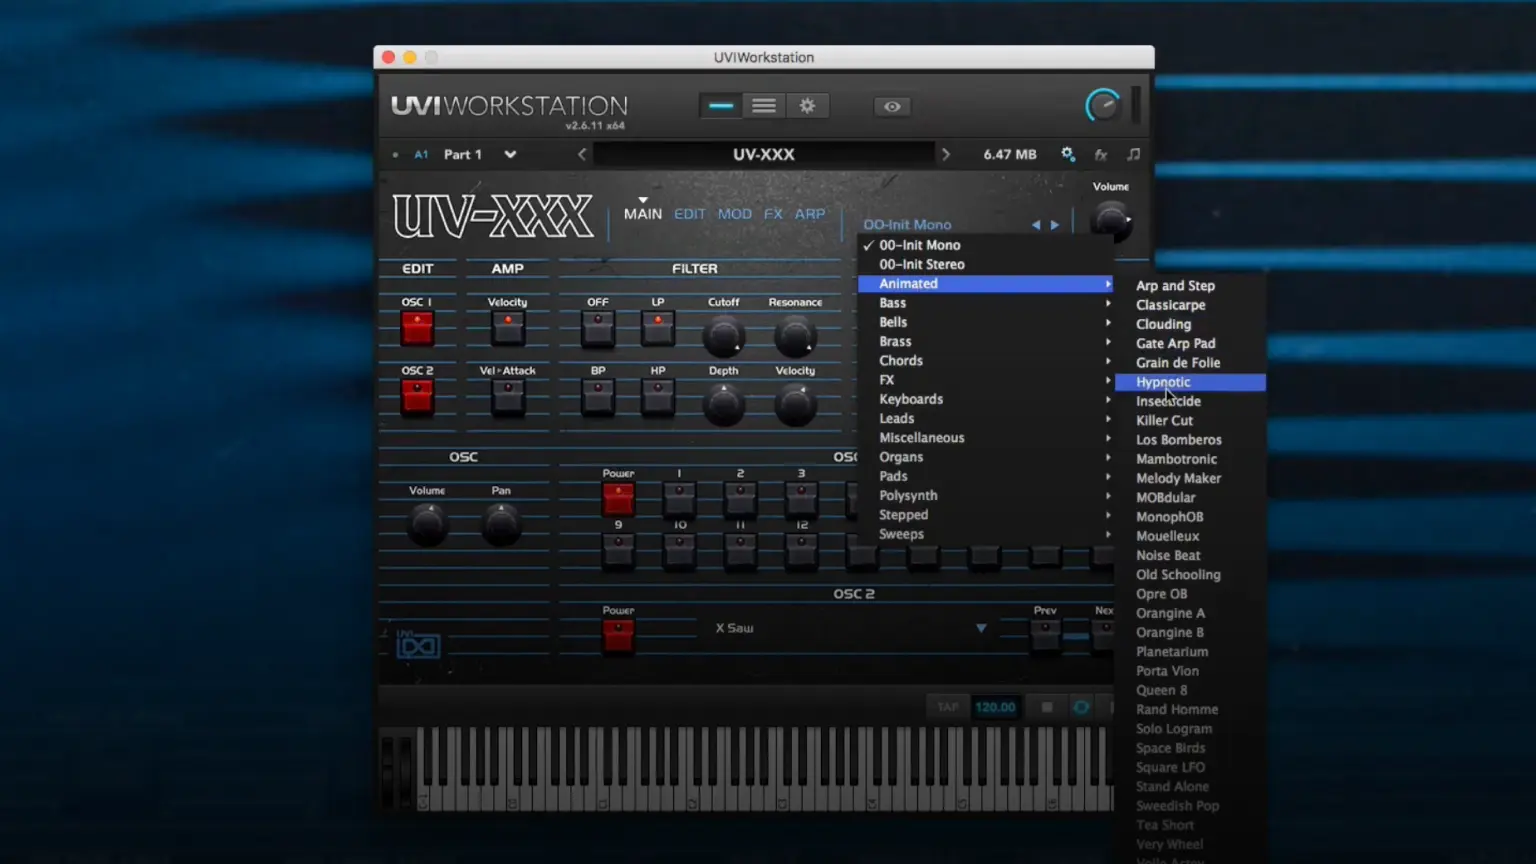Toggle OSC 2 edit button
The image size is (1536, 864).
[417, 397]
